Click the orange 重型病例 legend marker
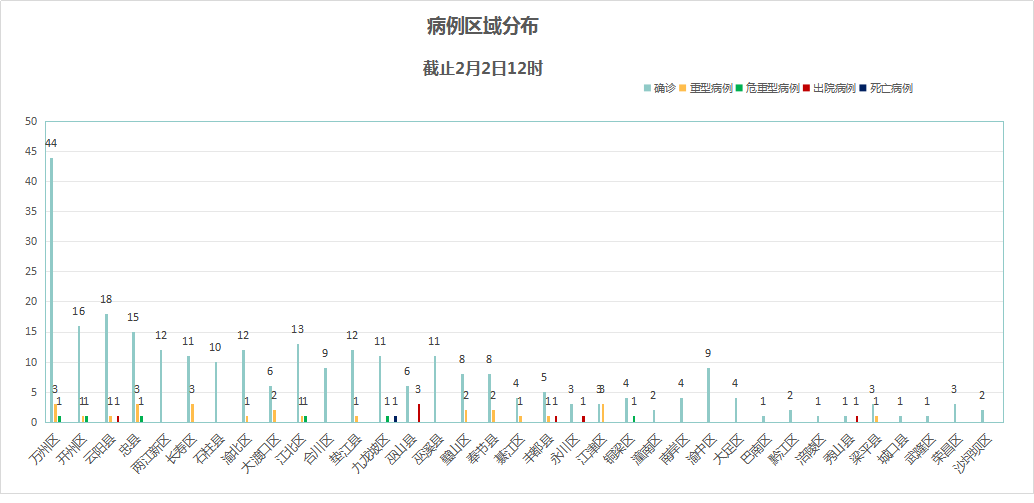Viewport: 1034px width, 503px height. (x=683, y=89)
